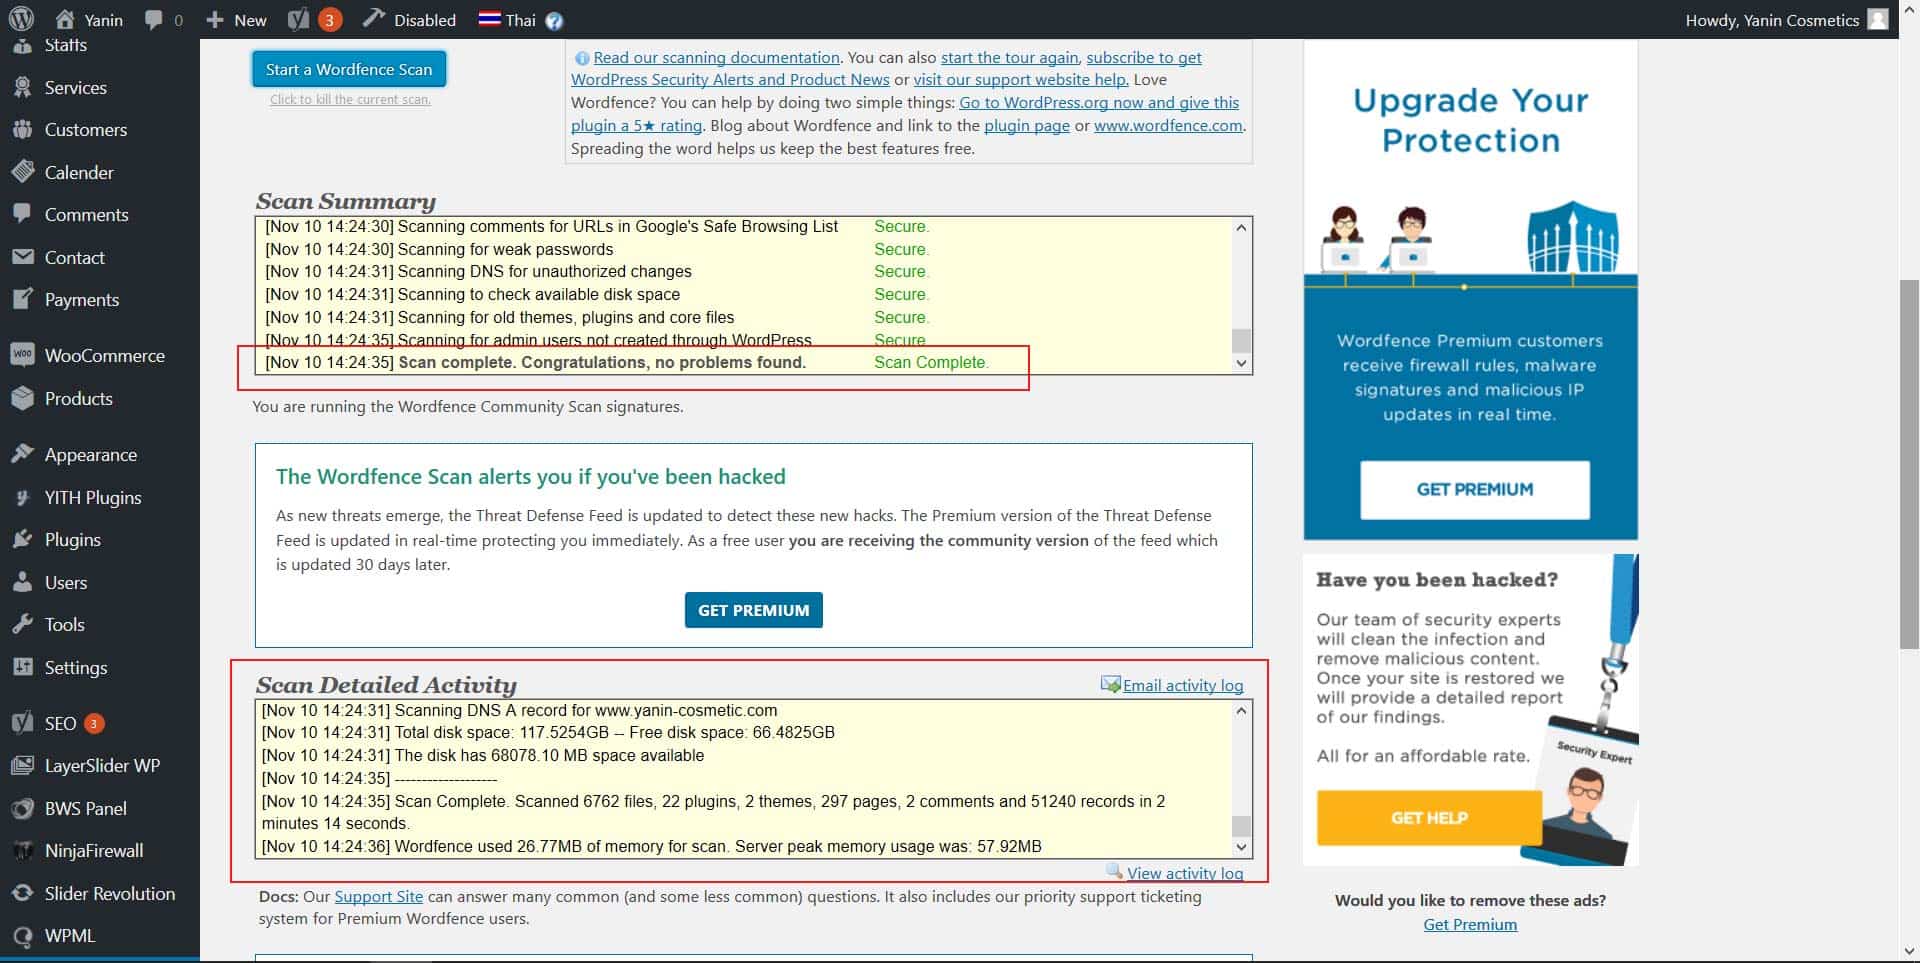1920x963 pixels.
Task: Open Read our scanning documentation link
Action: [x=716, y=57]
